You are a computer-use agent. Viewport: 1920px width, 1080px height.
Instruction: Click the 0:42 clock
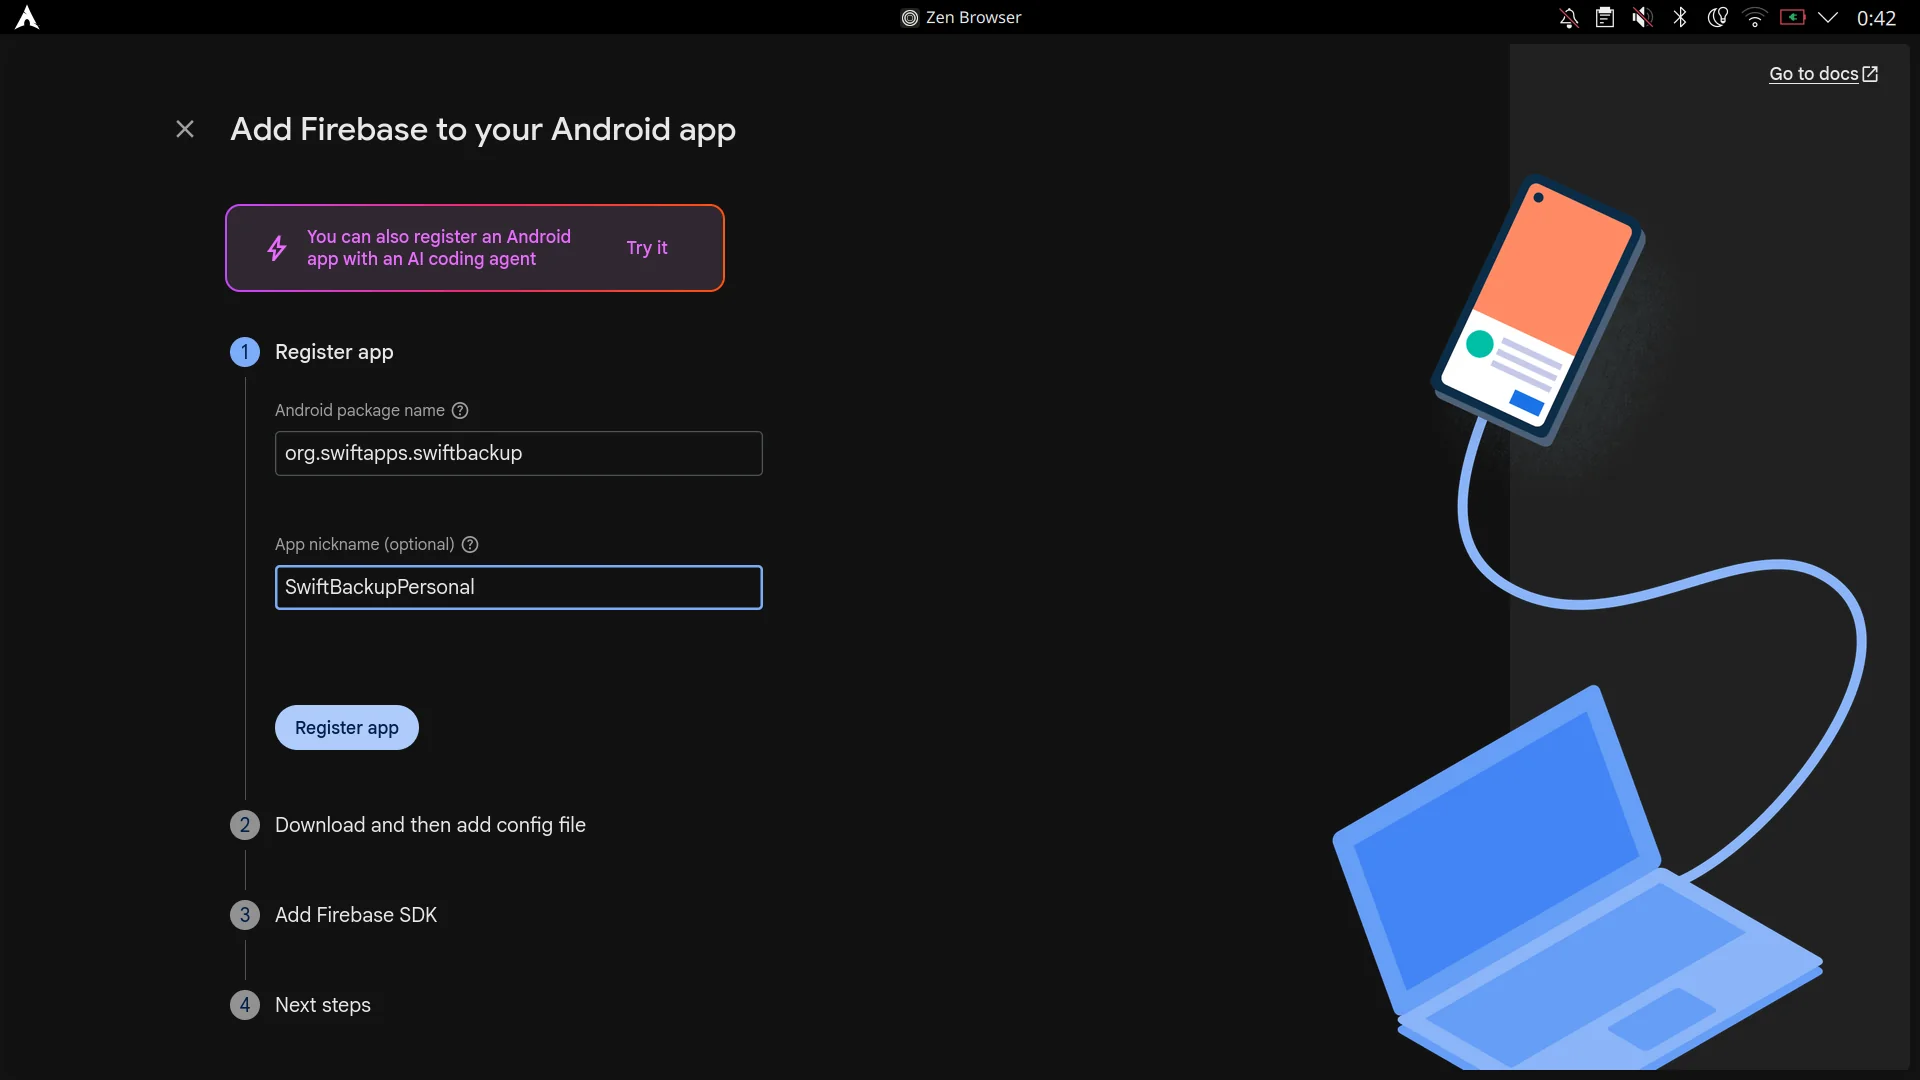click(1876, 18)
